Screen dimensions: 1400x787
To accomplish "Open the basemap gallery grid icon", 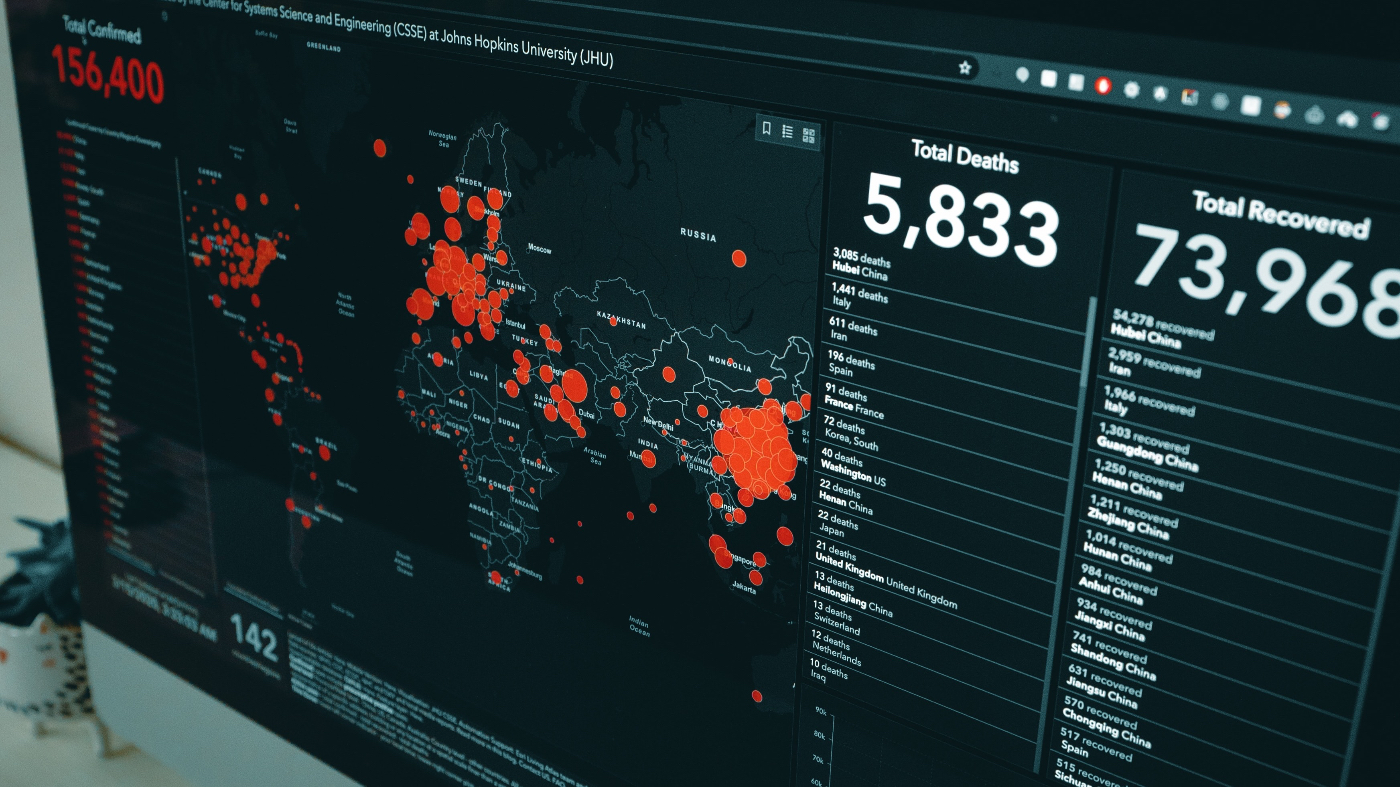I will (x=809, y=135).
